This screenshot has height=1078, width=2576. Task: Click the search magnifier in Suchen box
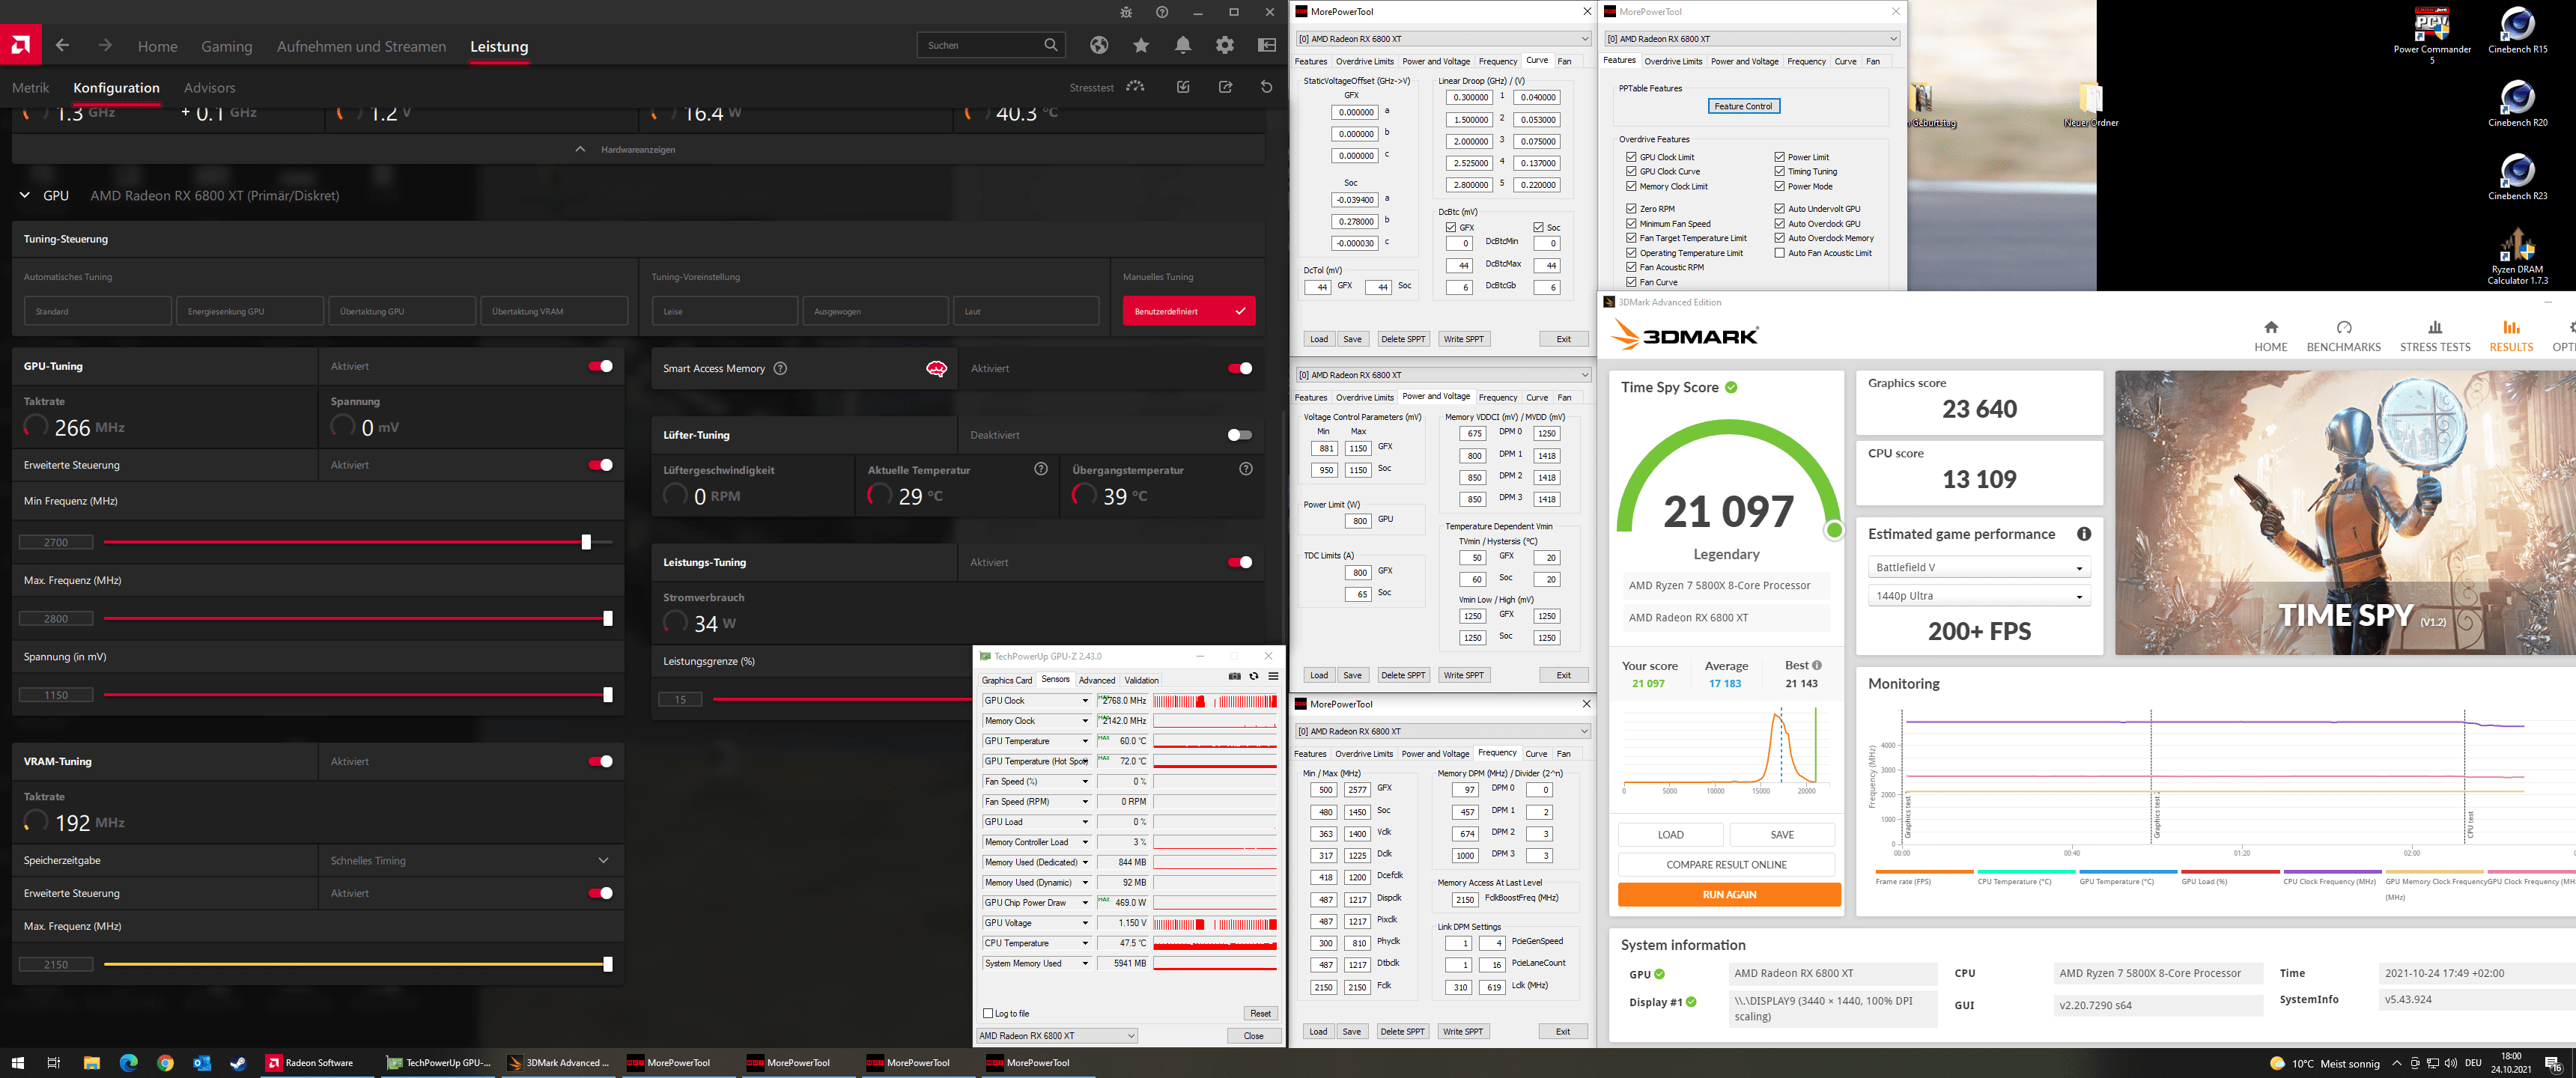[1050, 45]
